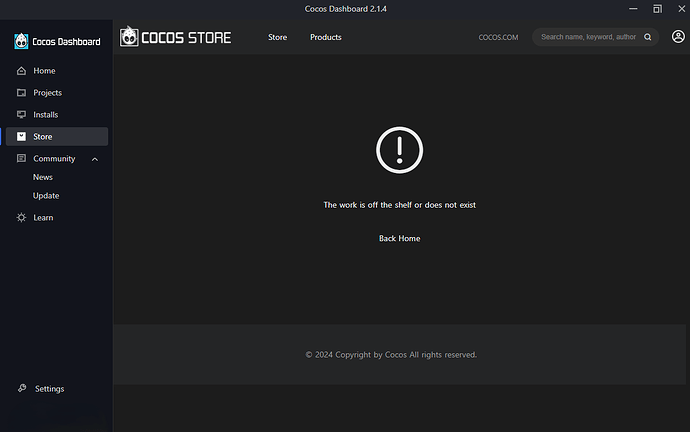Select News under Community
The height and width of the screenshot is (432, 690).
[43, 177]
